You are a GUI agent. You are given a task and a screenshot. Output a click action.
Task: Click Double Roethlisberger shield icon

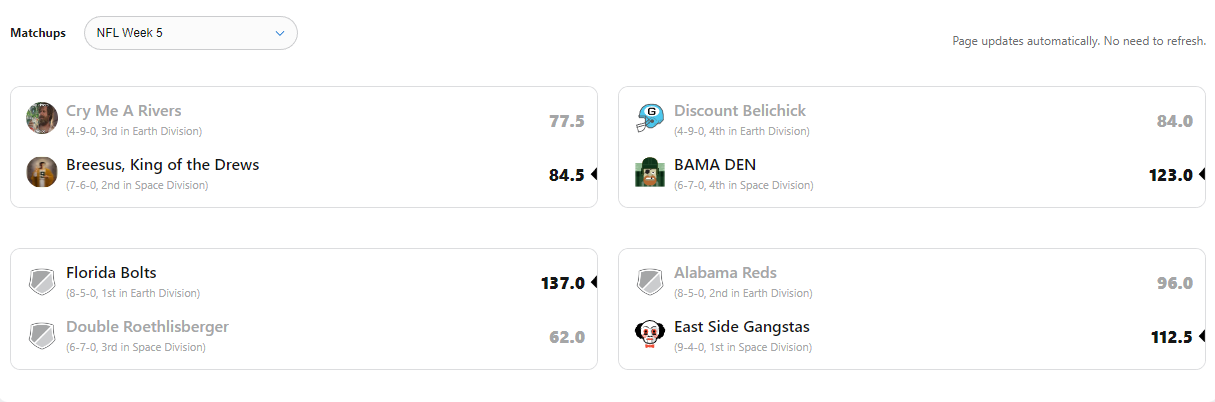click(42, 335)
